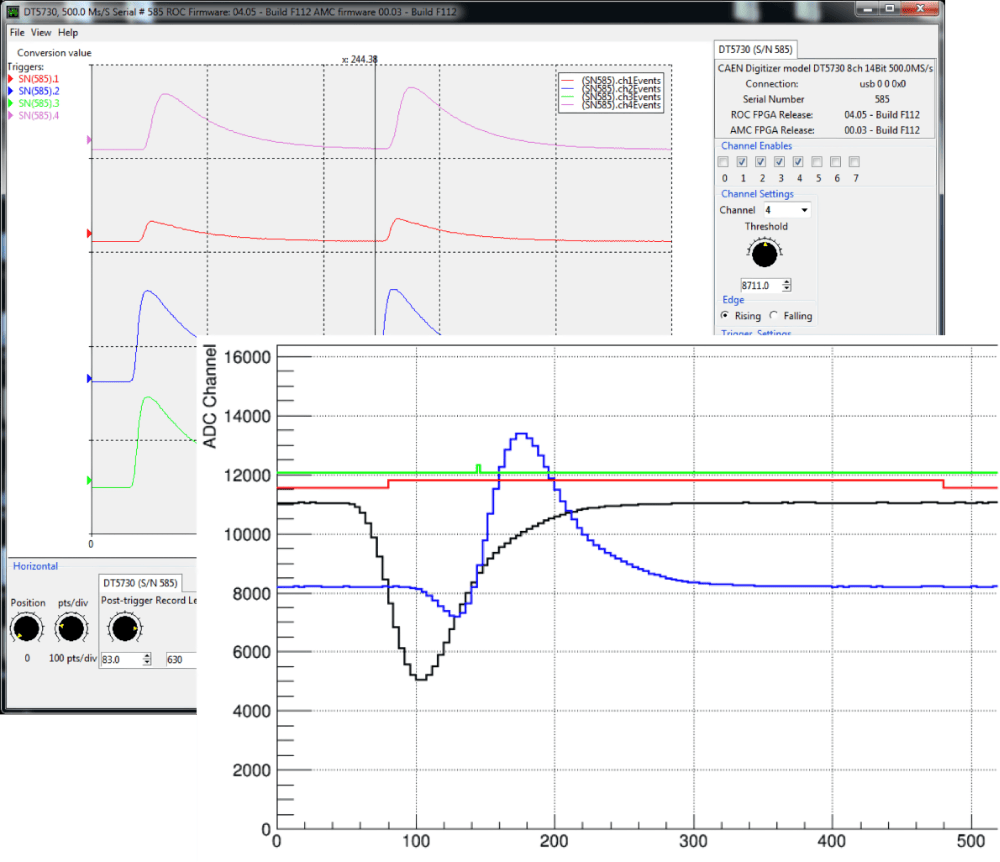Click the 100 pts/div readout

[73, 658]
